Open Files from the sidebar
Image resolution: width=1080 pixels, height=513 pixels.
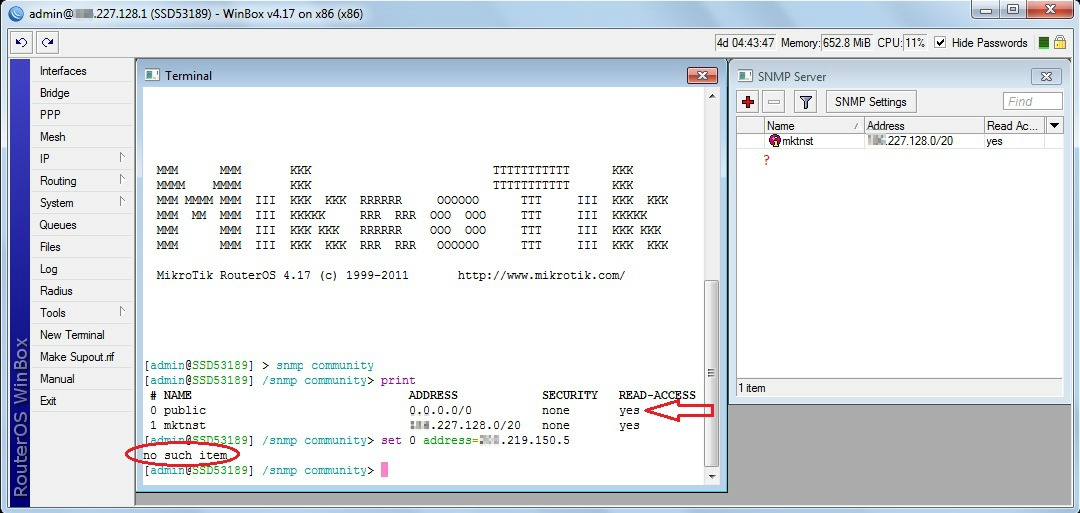coord(81,247)
